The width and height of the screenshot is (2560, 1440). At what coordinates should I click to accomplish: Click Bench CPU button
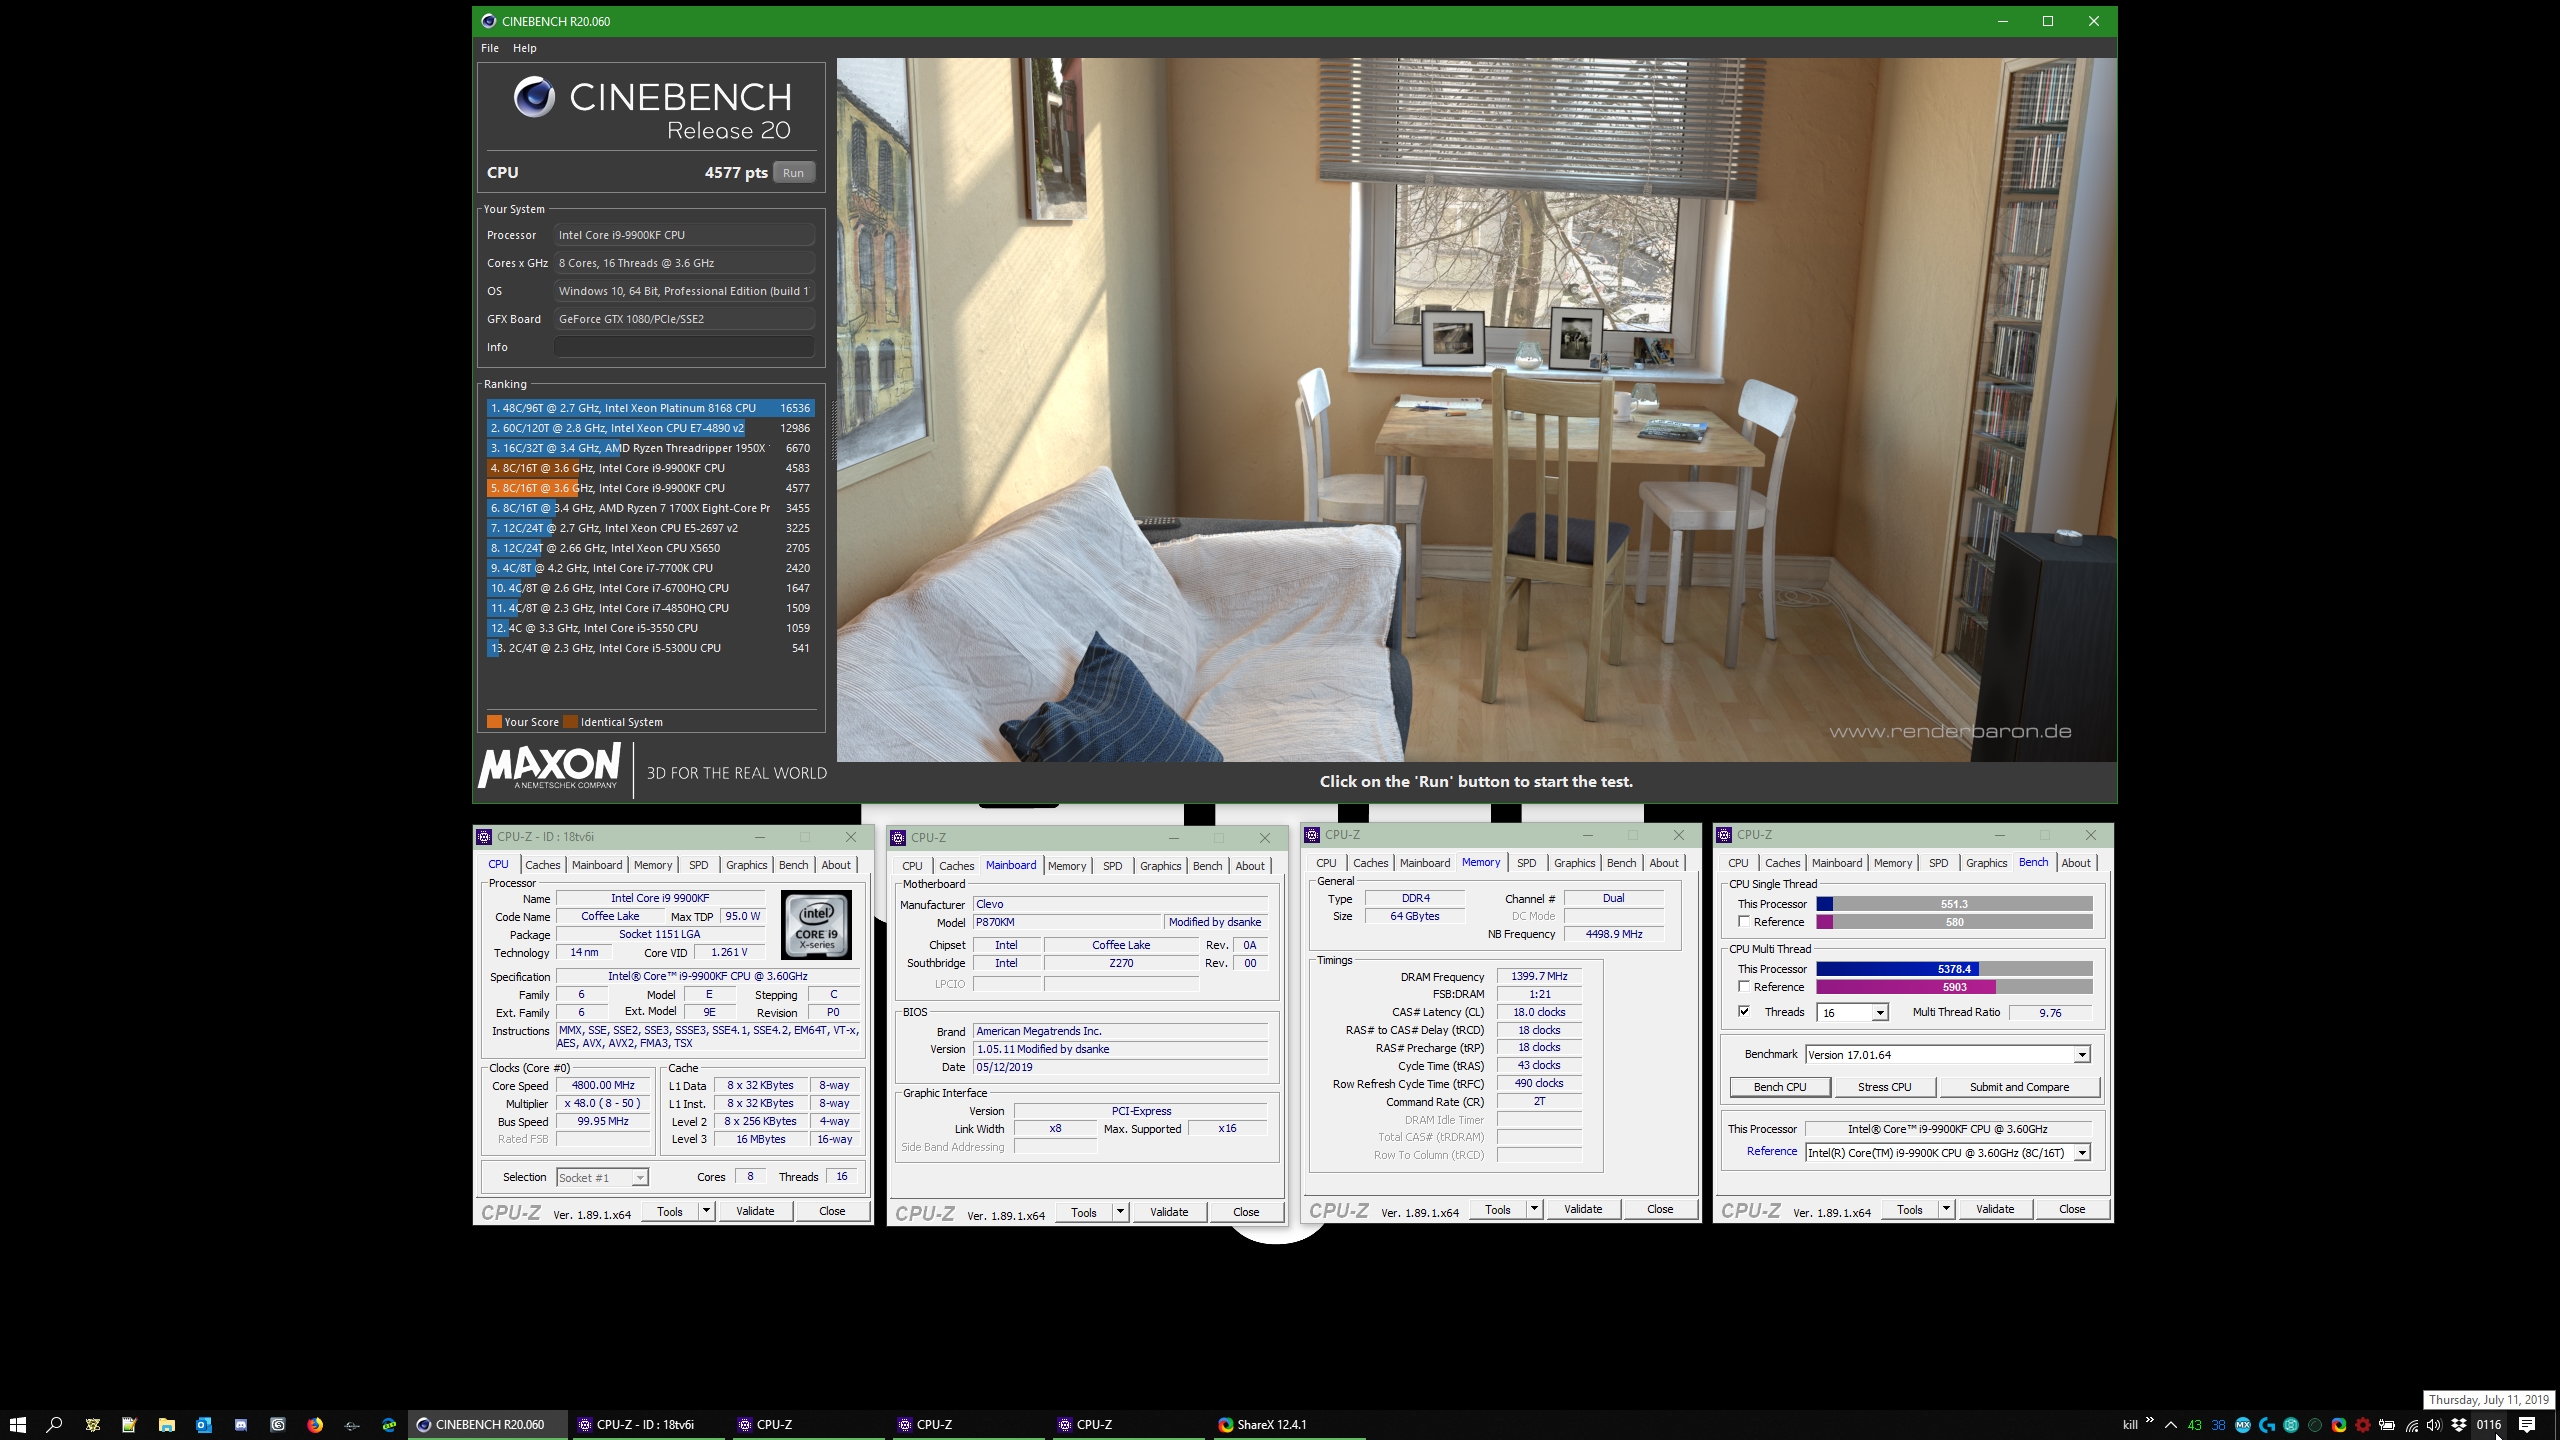(1780, 1087)
